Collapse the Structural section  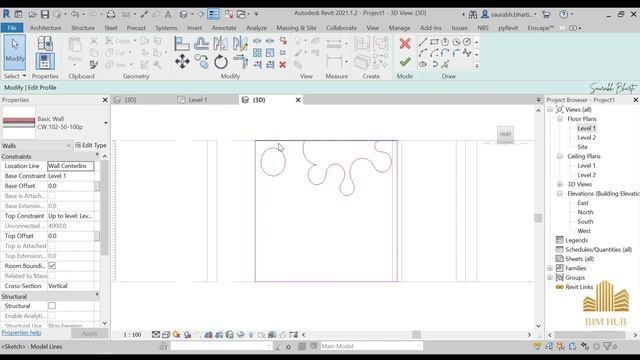(97, 295)
